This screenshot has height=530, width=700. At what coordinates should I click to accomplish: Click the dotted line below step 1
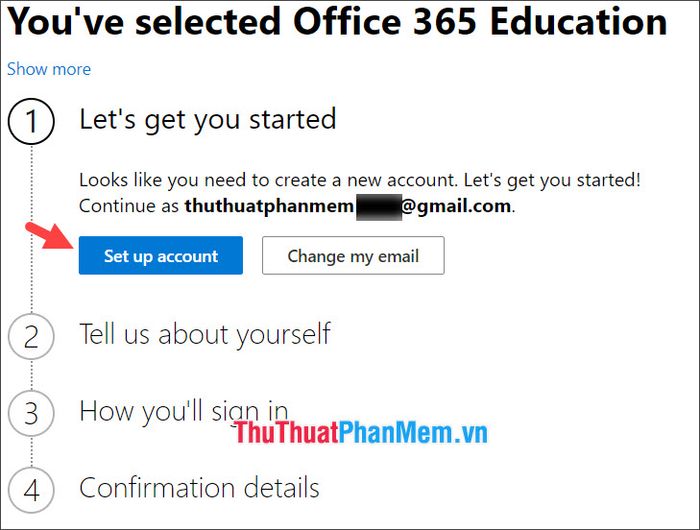click(31, 229)
